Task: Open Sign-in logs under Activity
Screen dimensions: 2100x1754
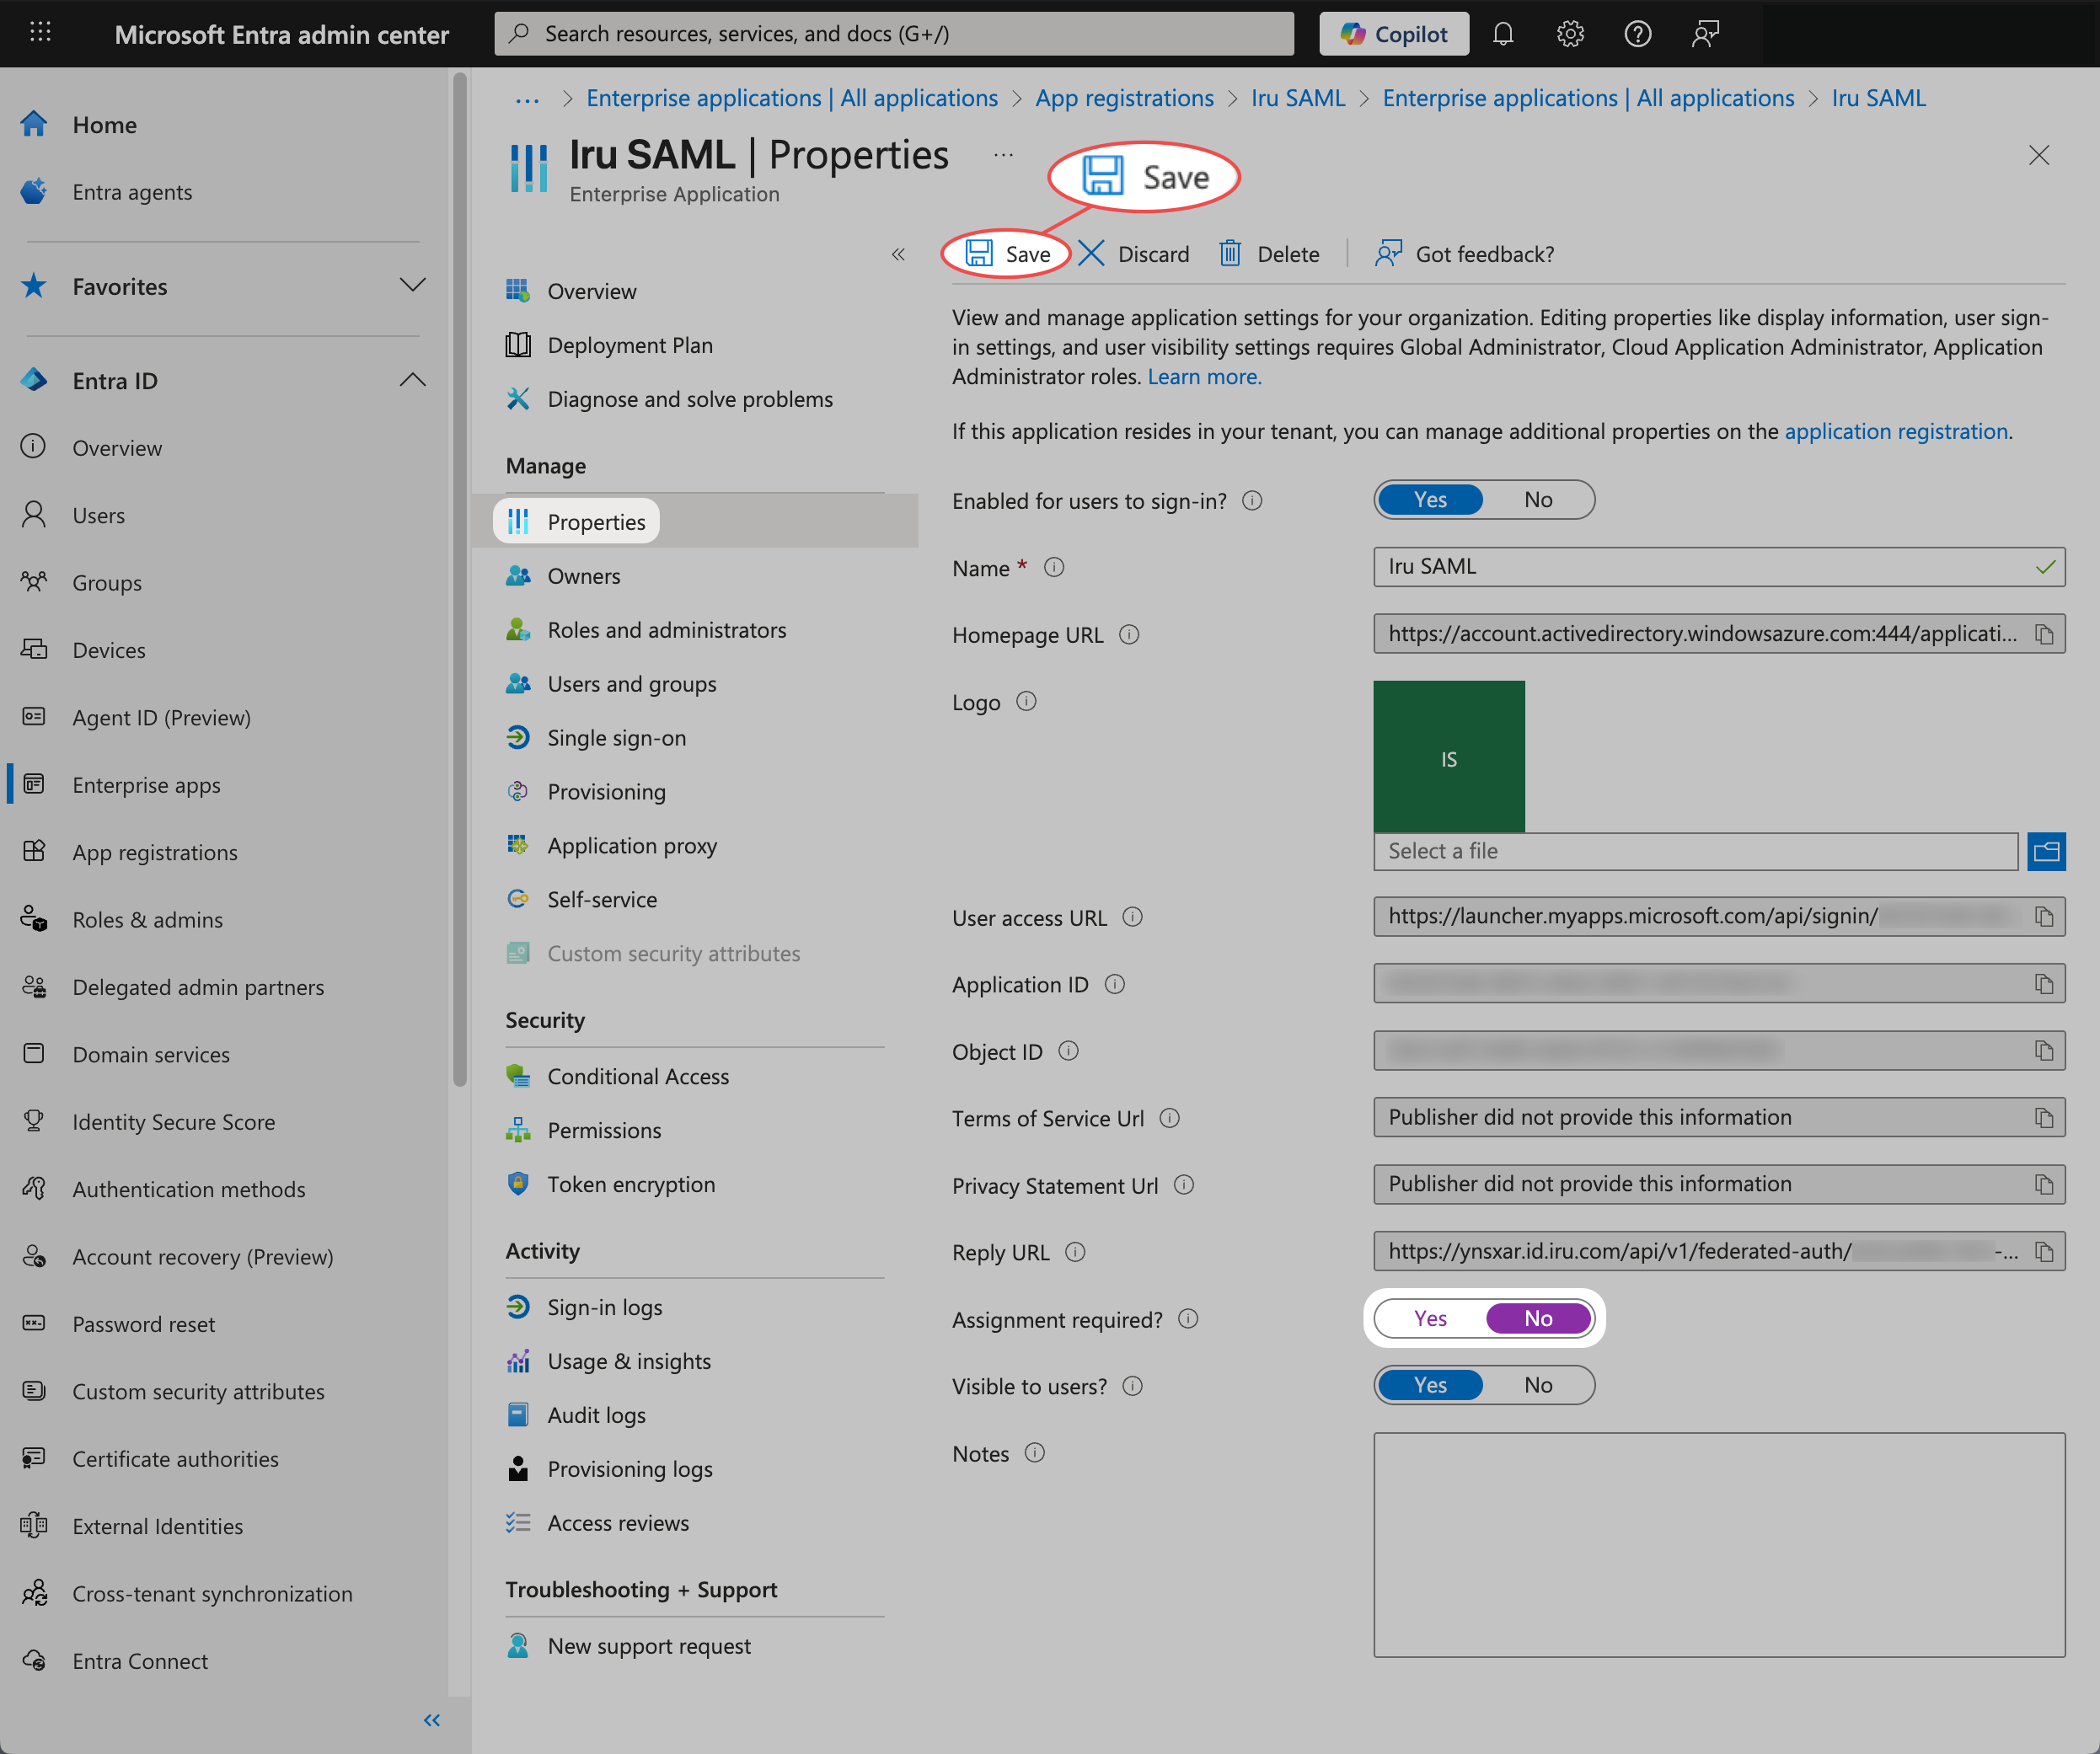Action: (604, 1308)
